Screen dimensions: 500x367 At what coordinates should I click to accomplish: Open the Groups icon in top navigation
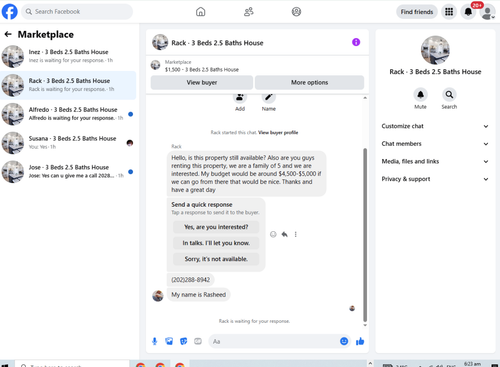(296, 12)
